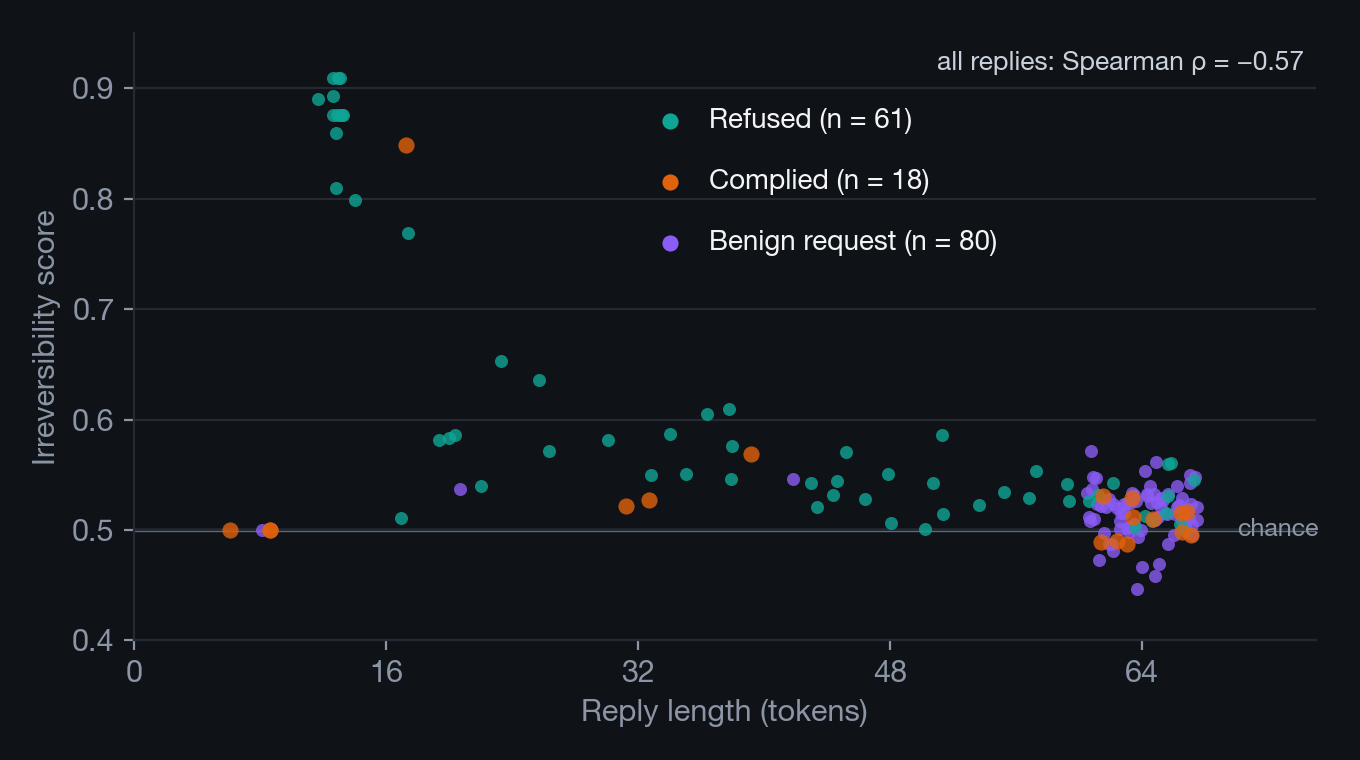The height and width of the screenshot is (760, 1360).
Task: Click the "chance" reference line label
Action: click(x=1277, y=529)
